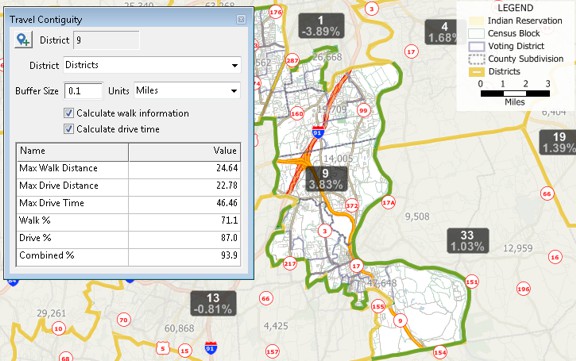
Task: Click the route 15 marker on map
Action: 185,351
